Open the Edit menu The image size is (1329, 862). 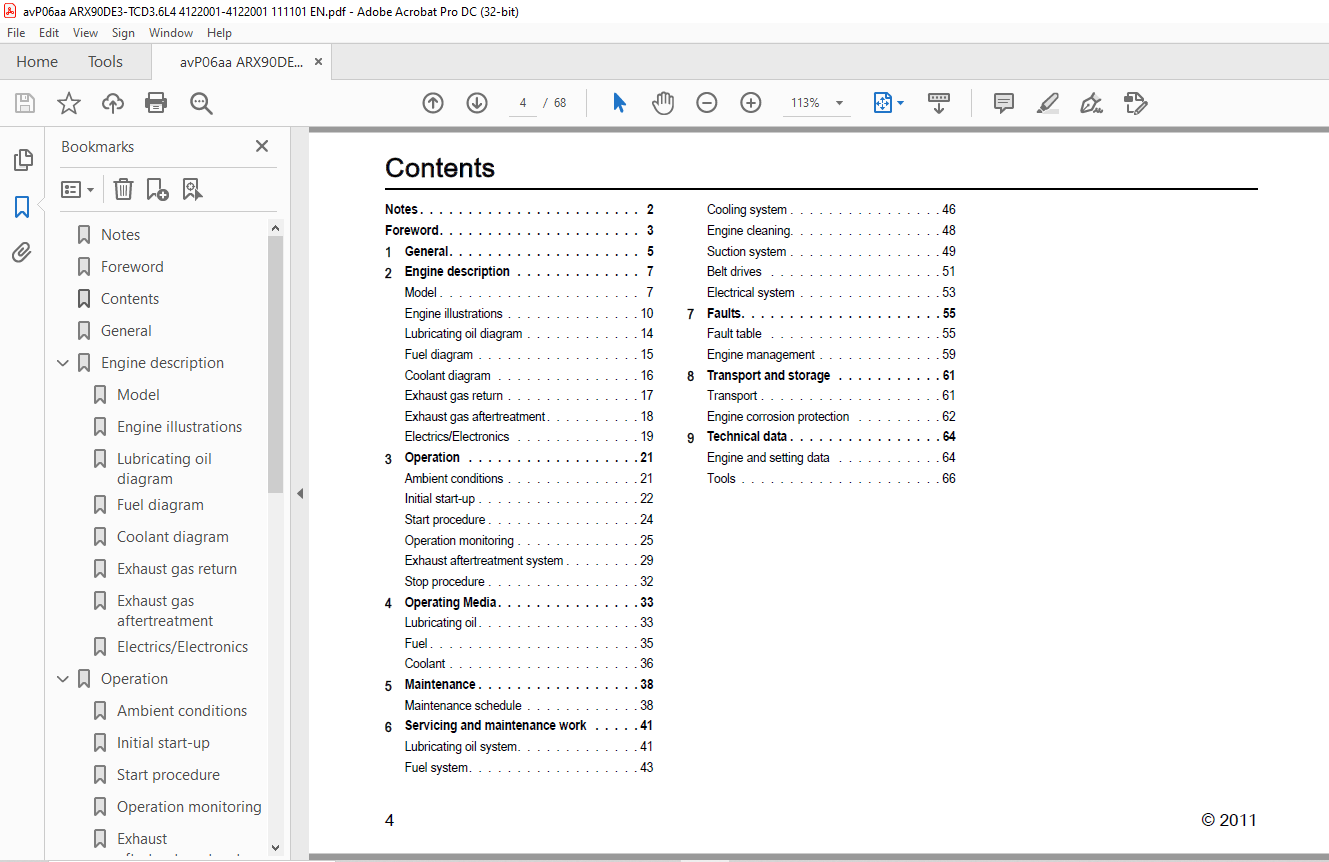point(49,33)
